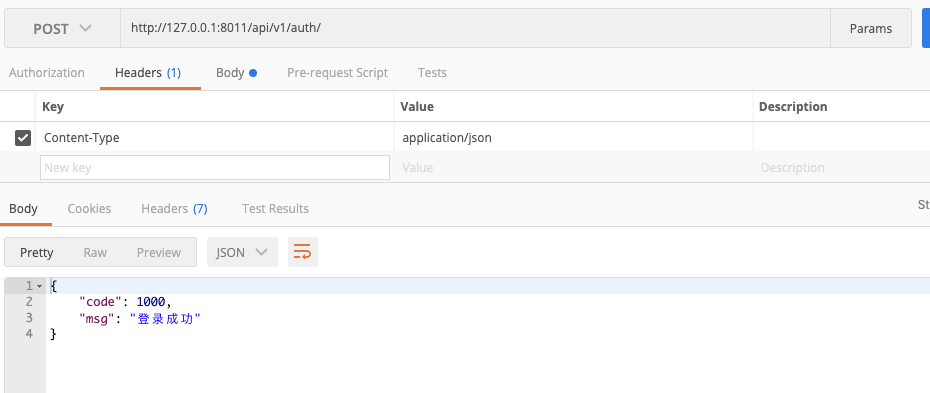930x393 pixels.
Task: Switch response view to Preview
Action: (158, 253)
